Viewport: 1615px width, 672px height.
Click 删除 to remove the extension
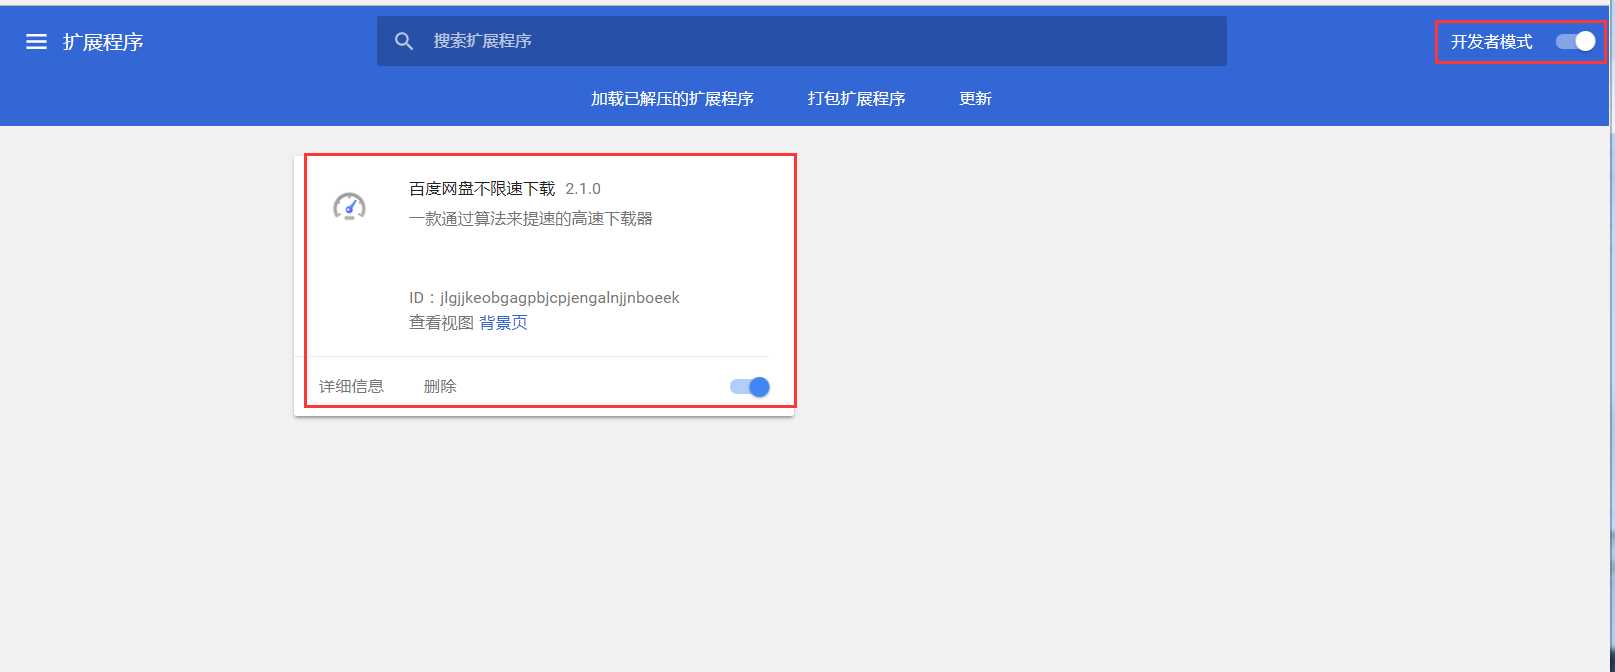tap(440, 386)
